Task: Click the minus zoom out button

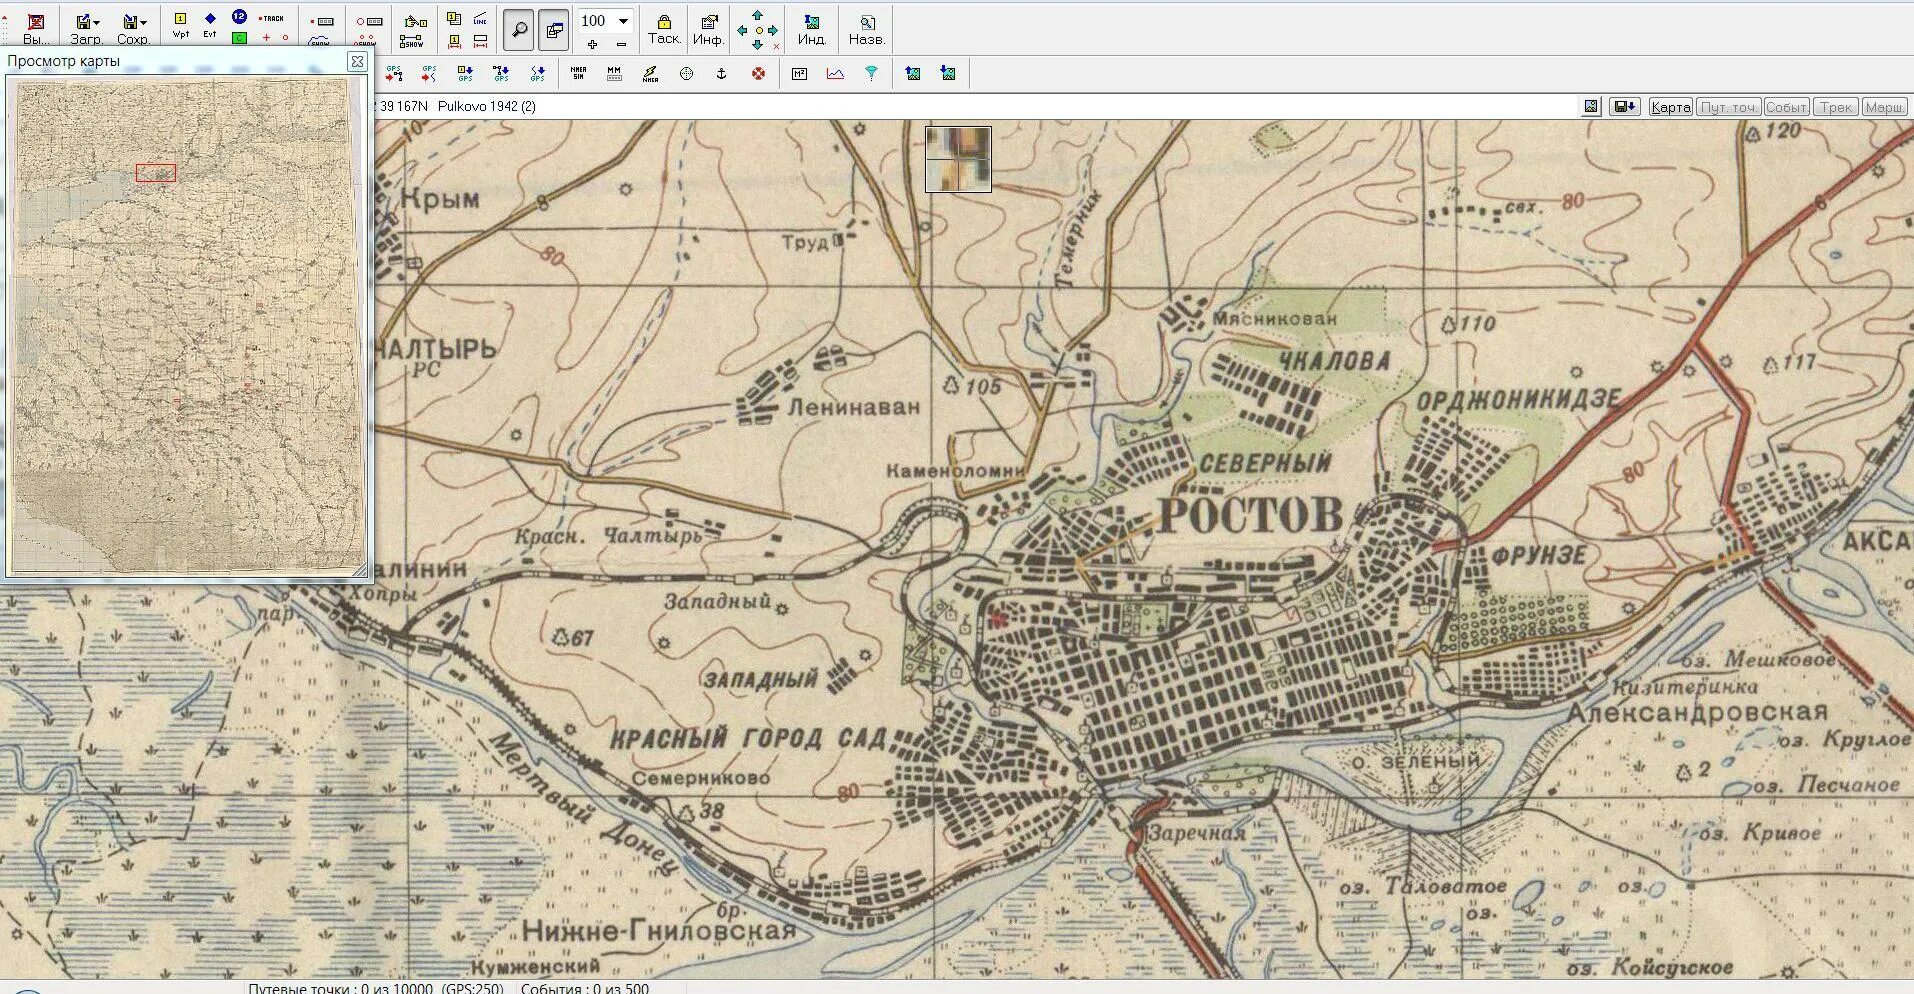Action: click(x=622, y=44)
